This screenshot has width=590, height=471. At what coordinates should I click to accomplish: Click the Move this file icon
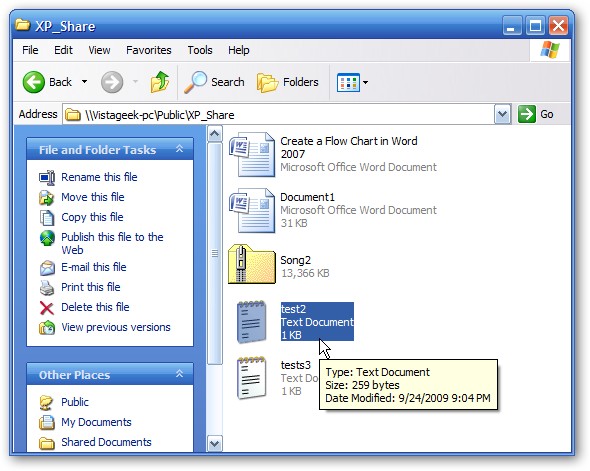coord(47,198)
